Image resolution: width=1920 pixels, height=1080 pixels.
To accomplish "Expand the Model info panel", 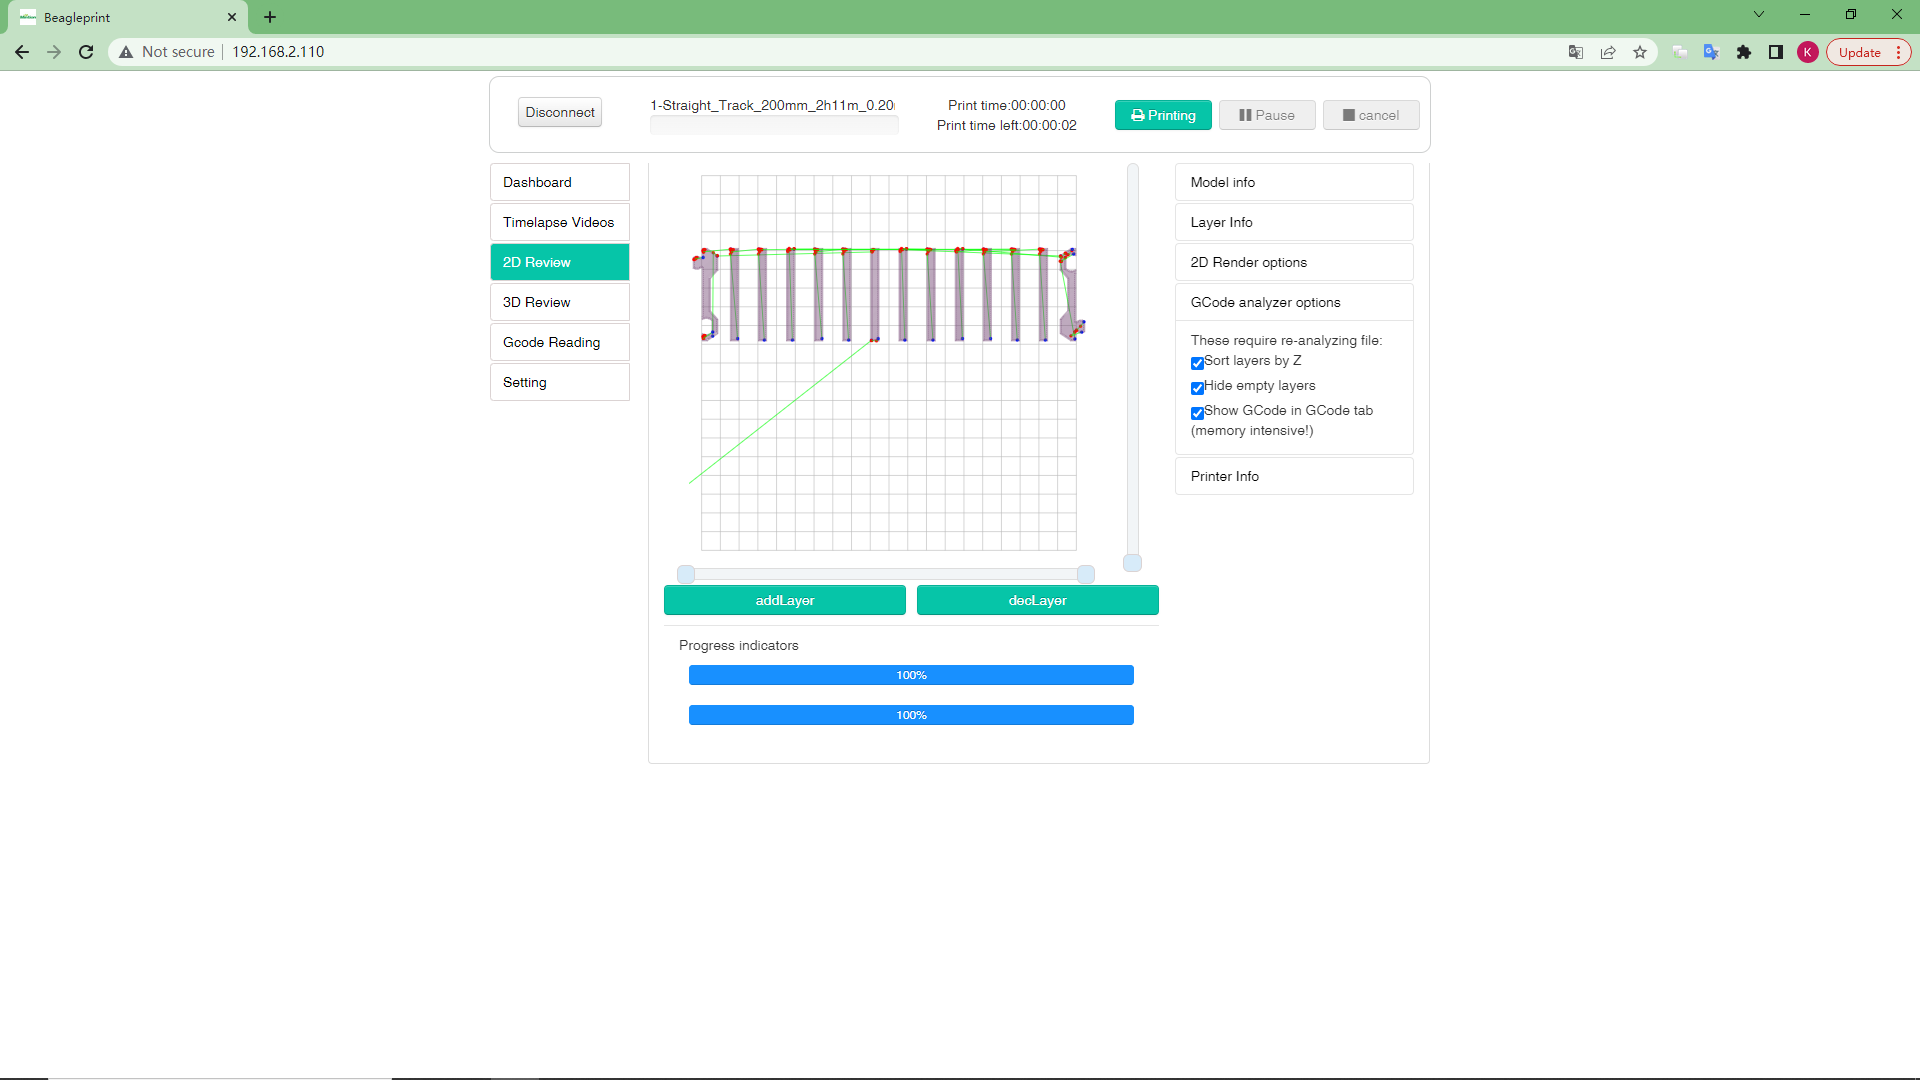I will click(1293, 182).
